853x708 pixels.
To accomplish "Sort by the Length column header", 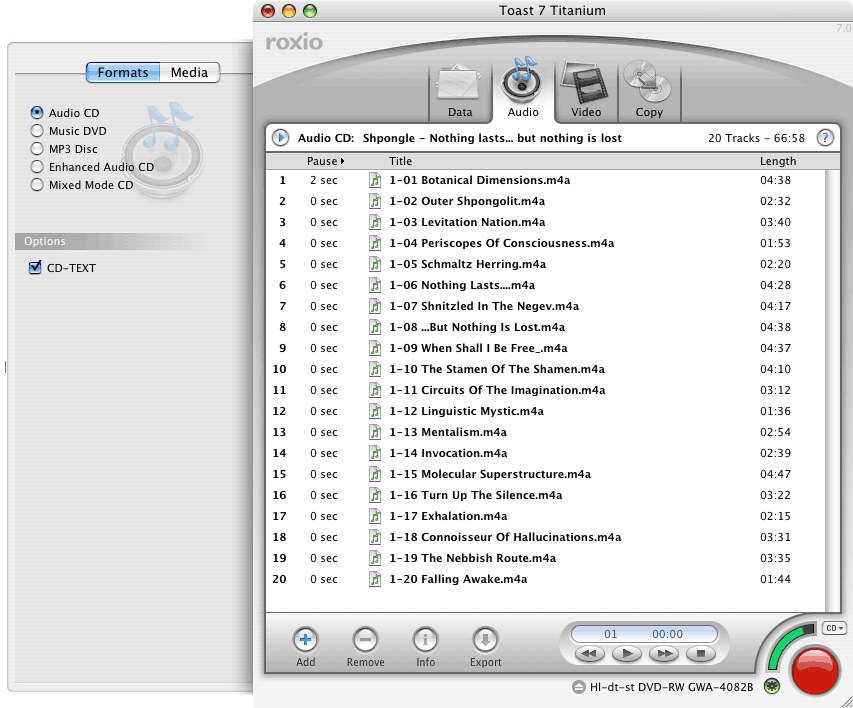I will tap(778, 161).
